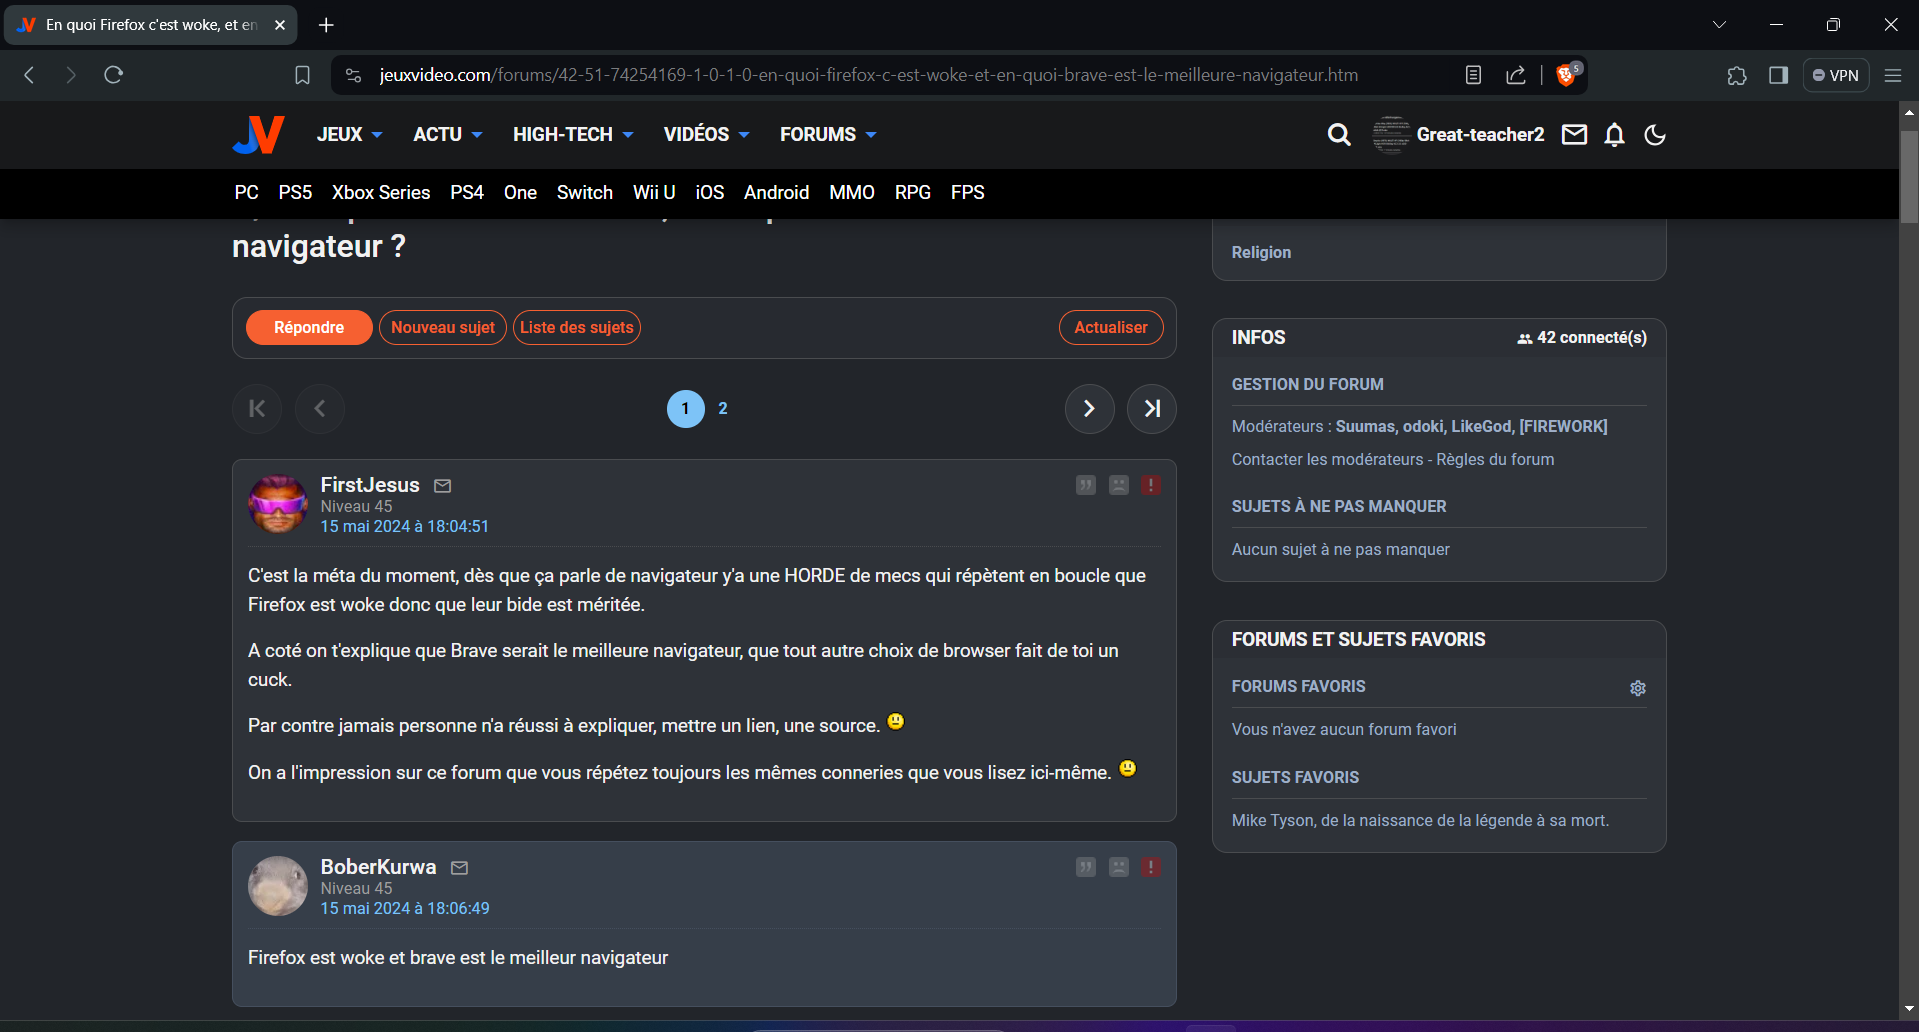Open the site search magnifier

[1339, 134]
